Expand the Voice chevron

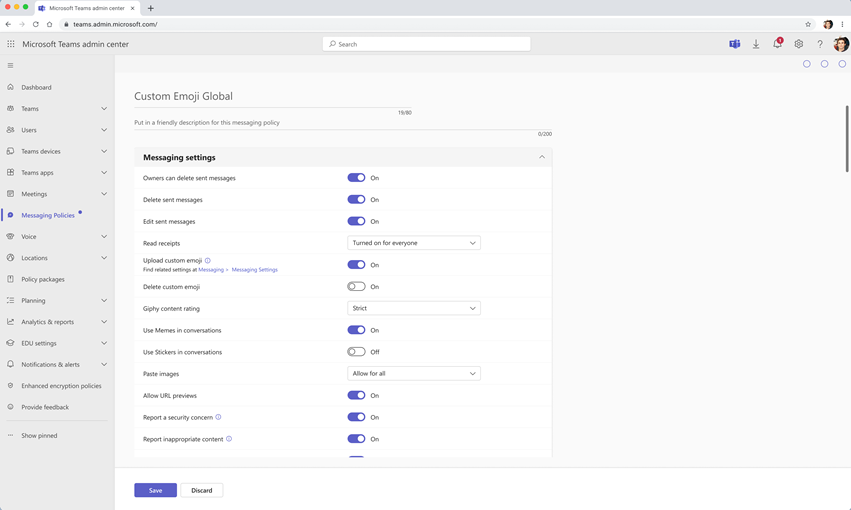pos(104,236)
